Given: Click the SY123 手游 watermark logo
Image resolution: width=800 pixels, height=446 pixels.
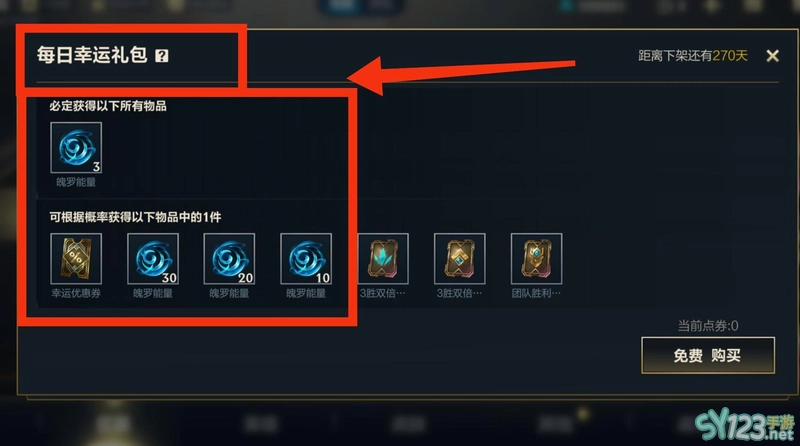Looking at the screenshot, I should tap(745, 427).
